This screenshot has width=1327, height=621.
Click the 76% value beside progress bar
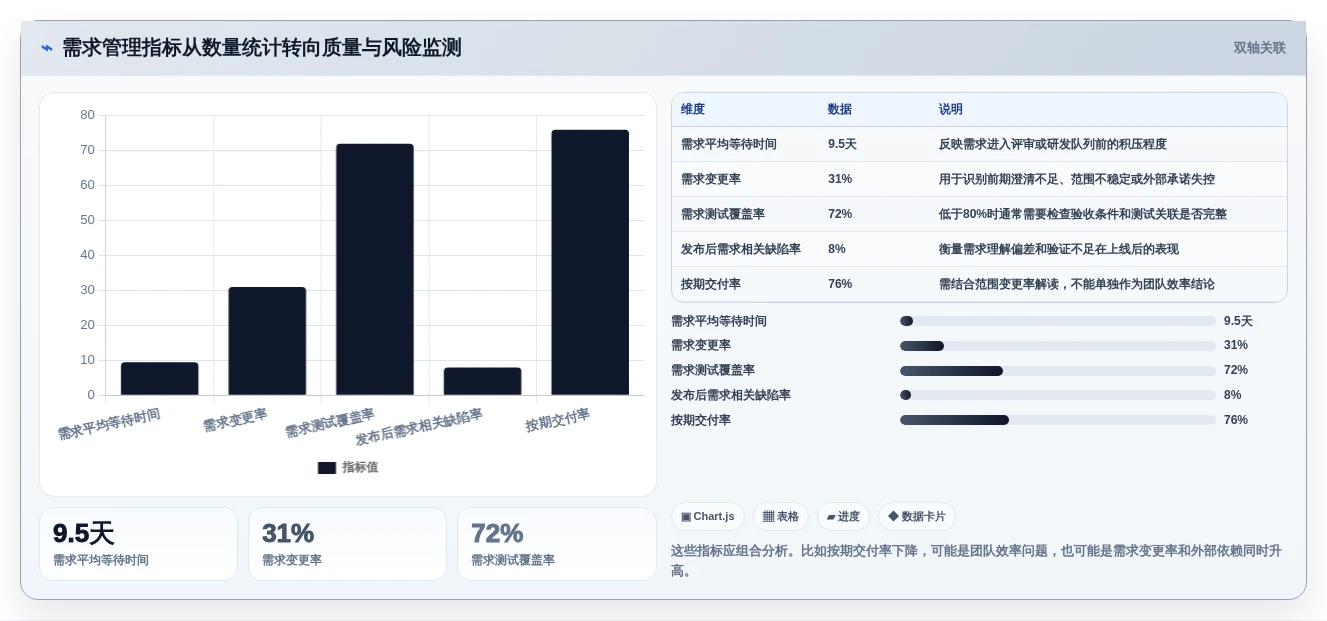[1236, 420]
